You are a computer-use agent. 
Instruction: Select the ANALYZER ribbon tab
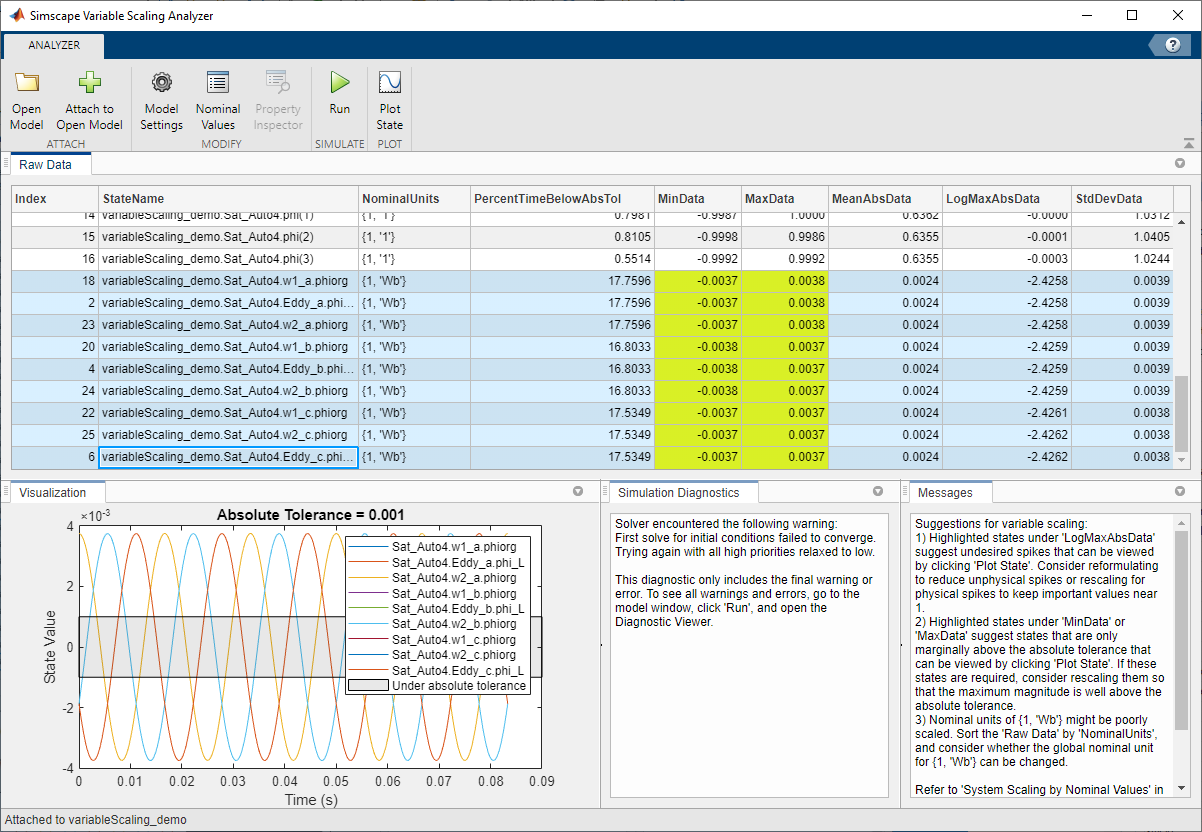coord(54,45)
